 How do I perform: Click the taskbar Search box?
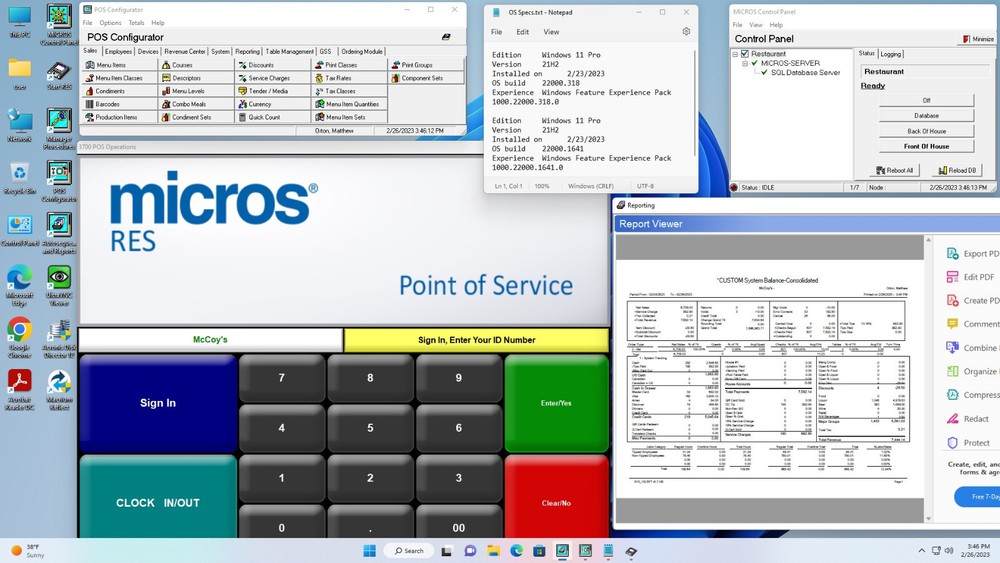(x=409, y=551)
